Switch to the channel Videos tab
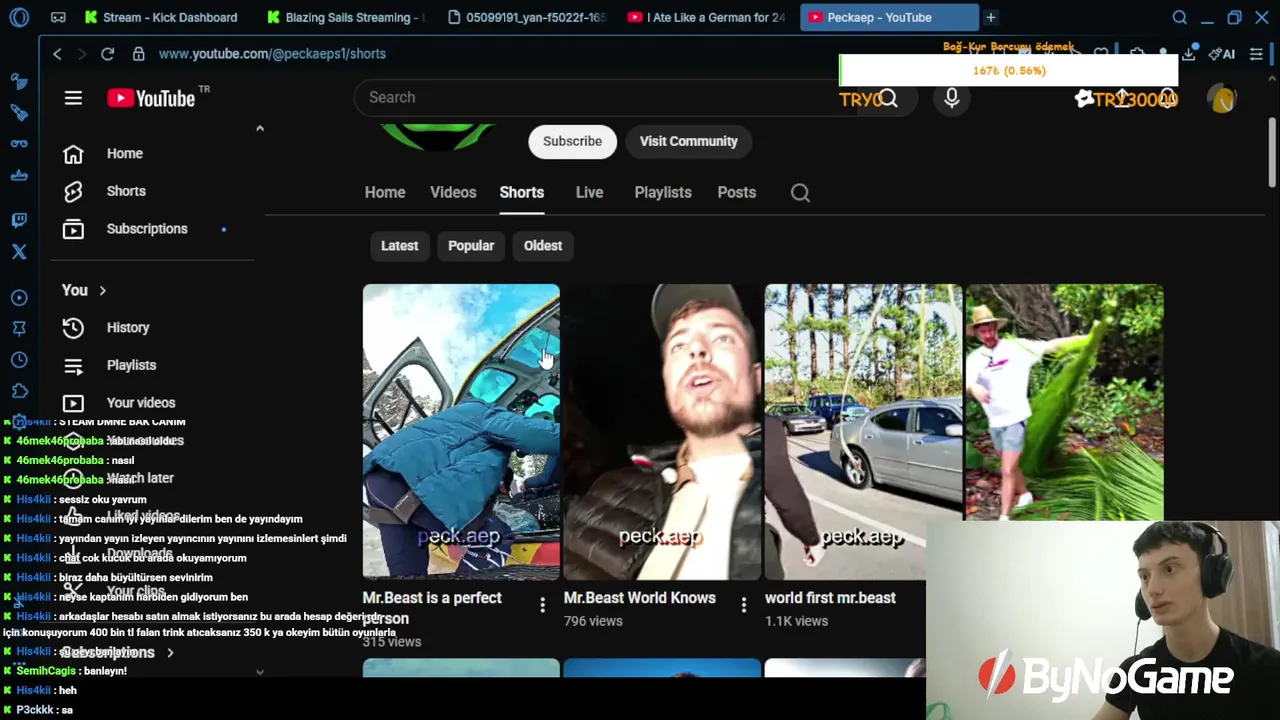The image size is (1280, 720). 453,193
